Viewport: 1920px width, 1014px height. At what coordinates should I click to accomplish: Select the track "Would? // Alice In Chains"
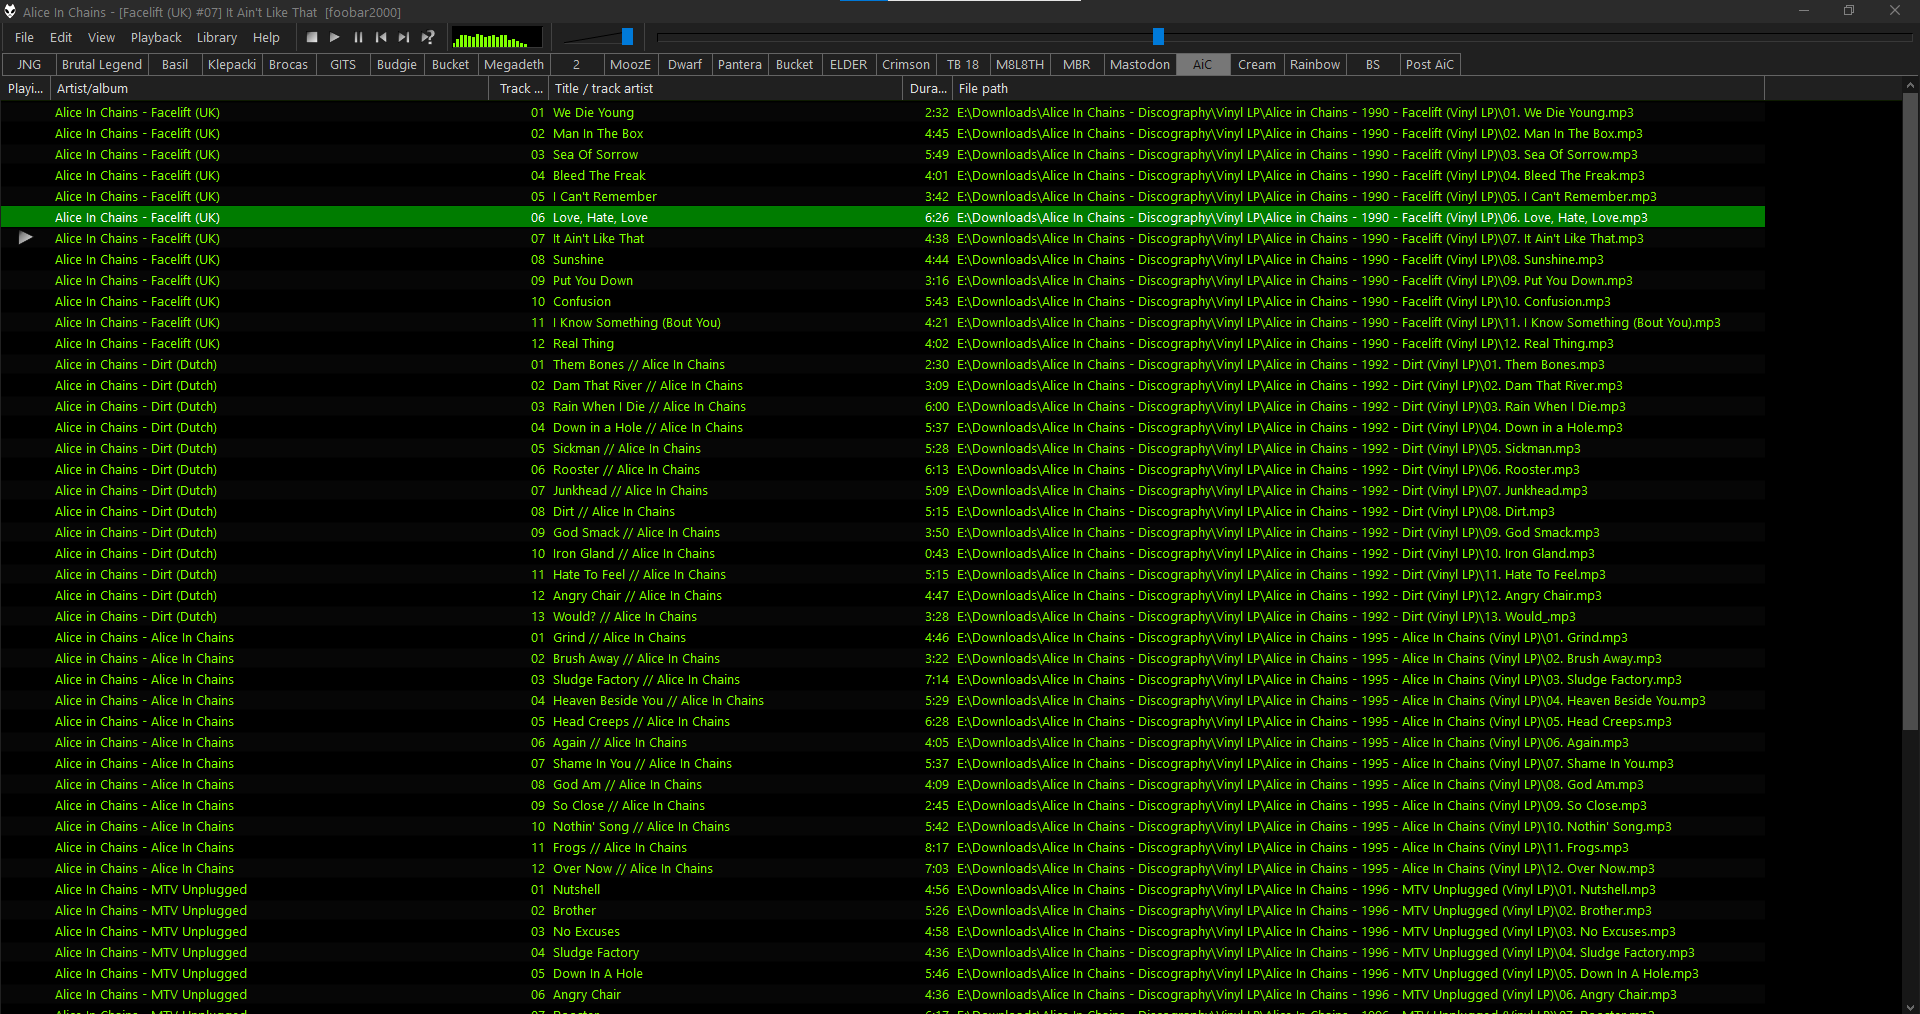tap(883, 617)
